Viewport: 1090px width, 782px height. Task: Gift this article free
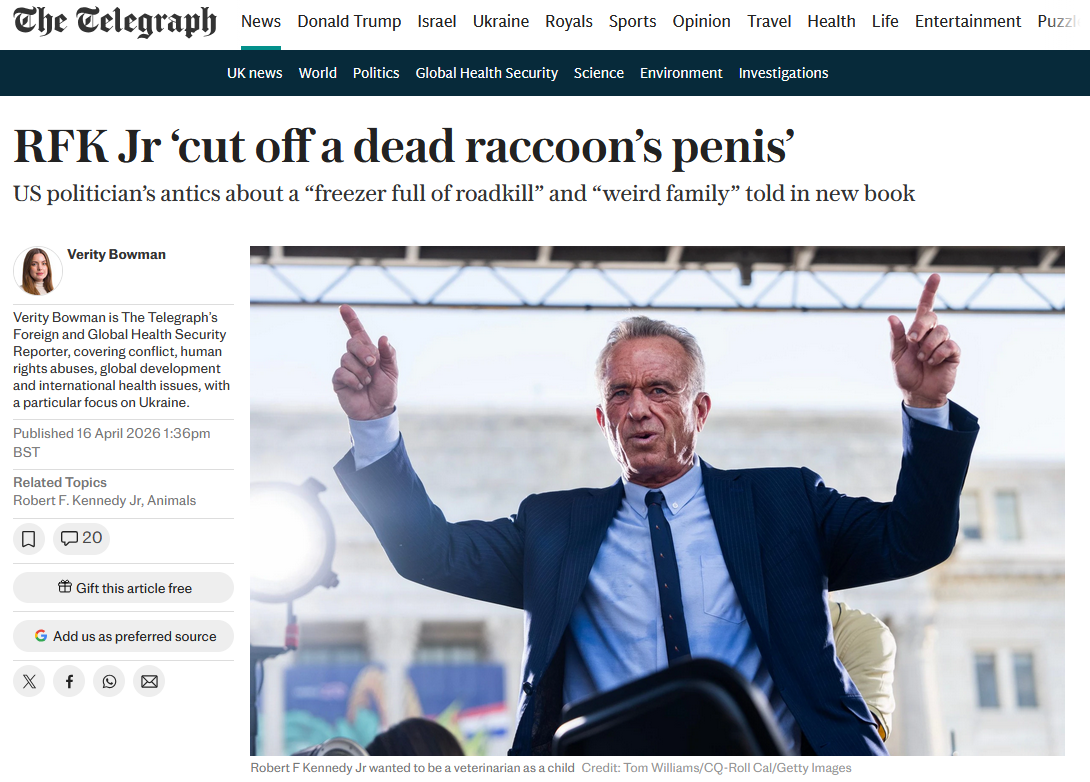[124, 588]
